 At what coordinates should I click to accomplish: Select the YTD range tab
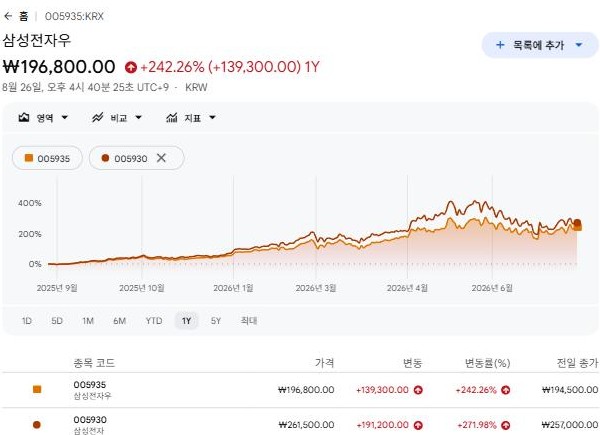click(x=154, y=321)
